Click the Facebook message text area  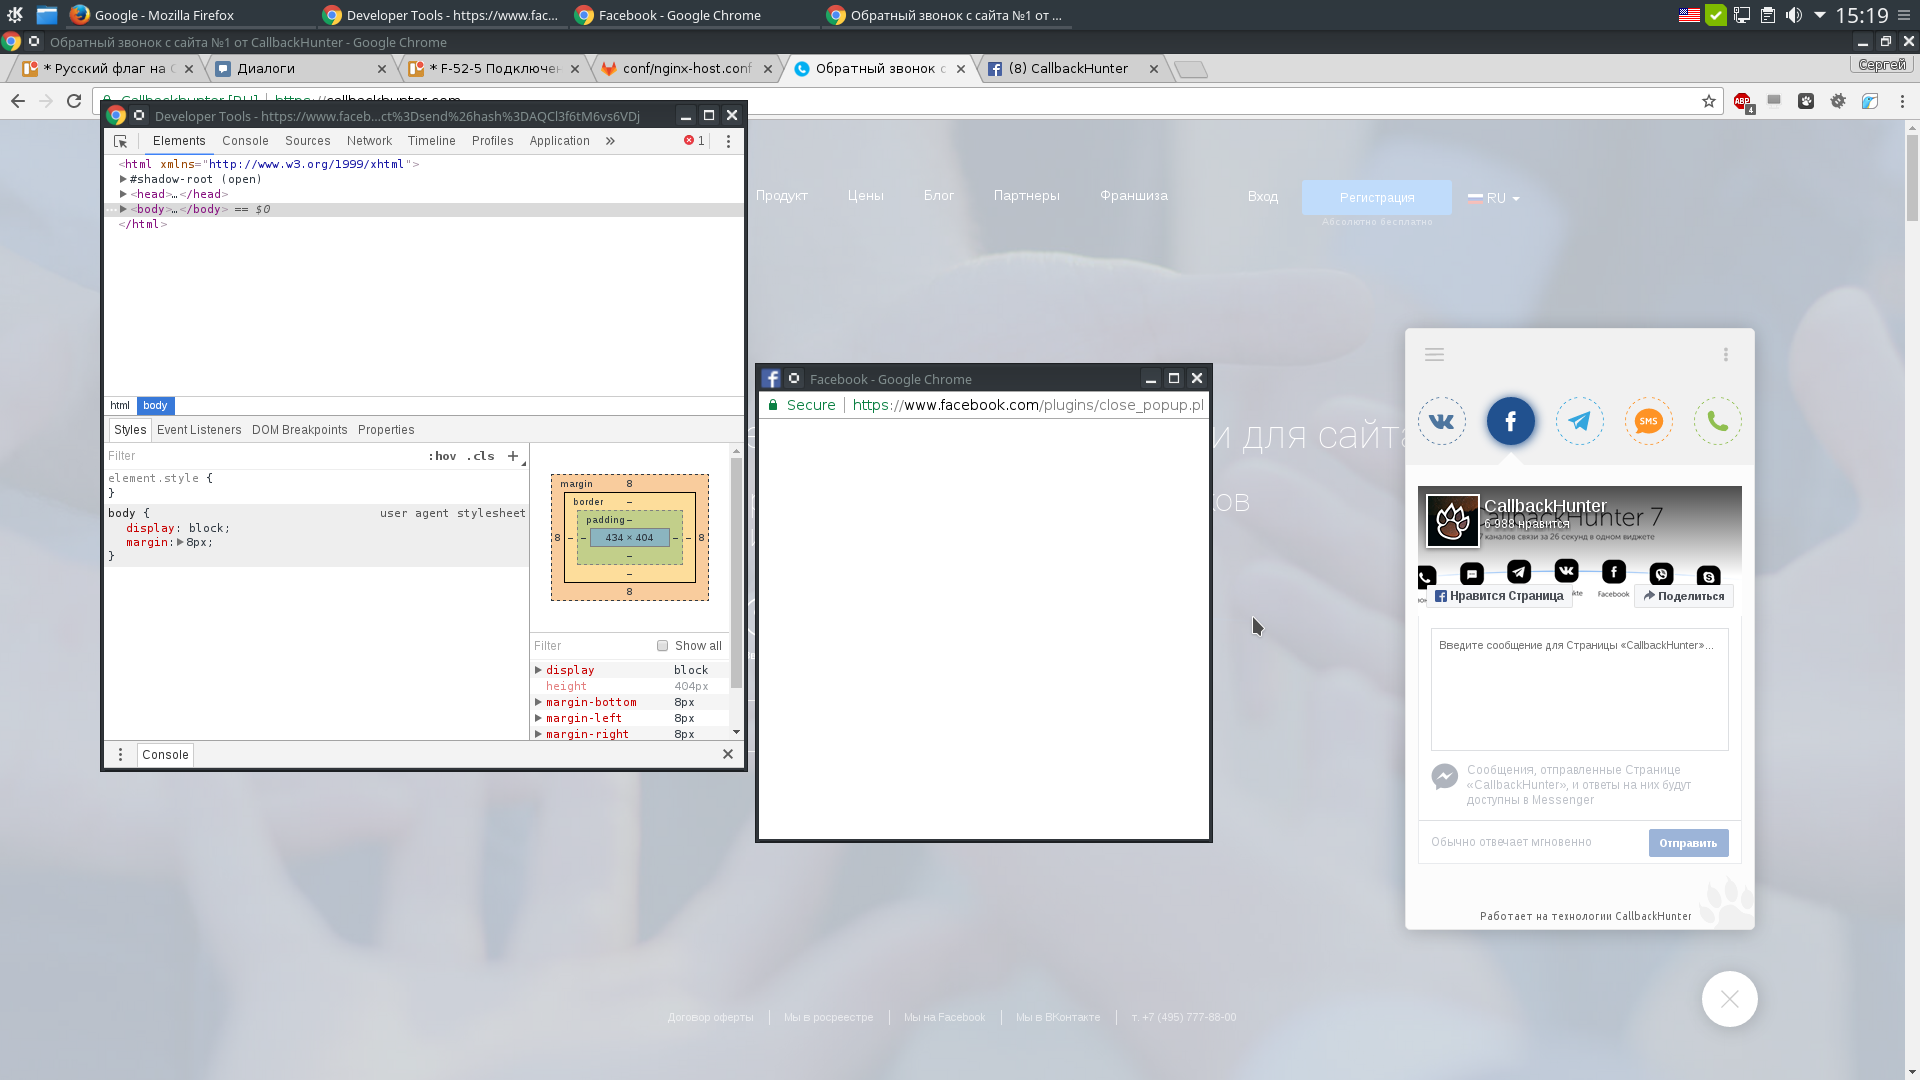(x=1579, y=689)
